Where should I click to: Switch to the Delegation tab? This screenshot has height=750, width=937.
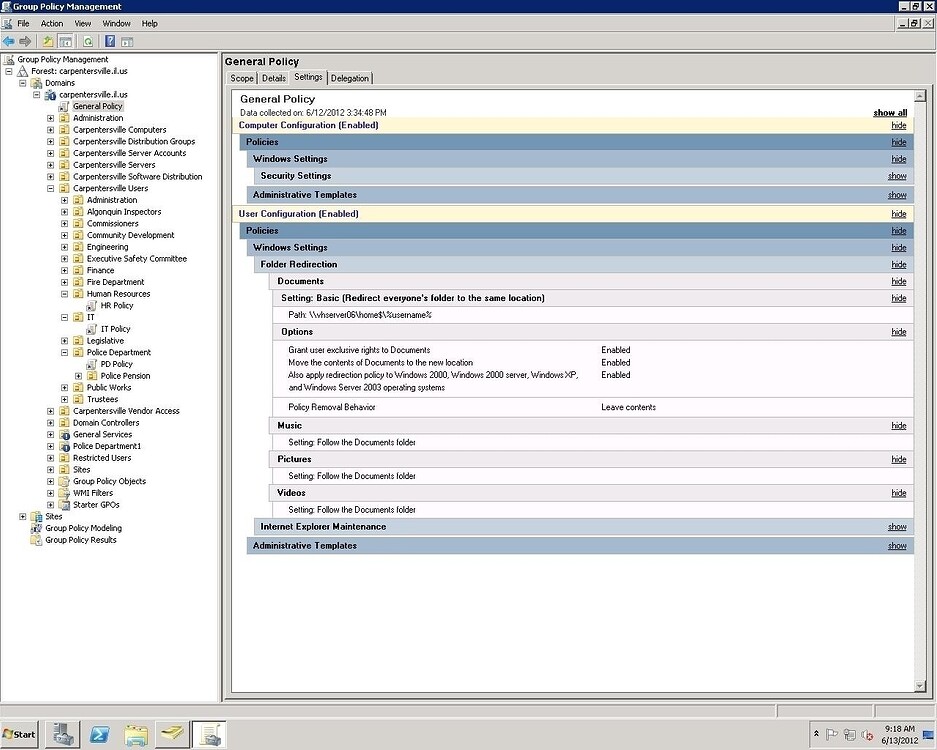[x=350, y=78]
